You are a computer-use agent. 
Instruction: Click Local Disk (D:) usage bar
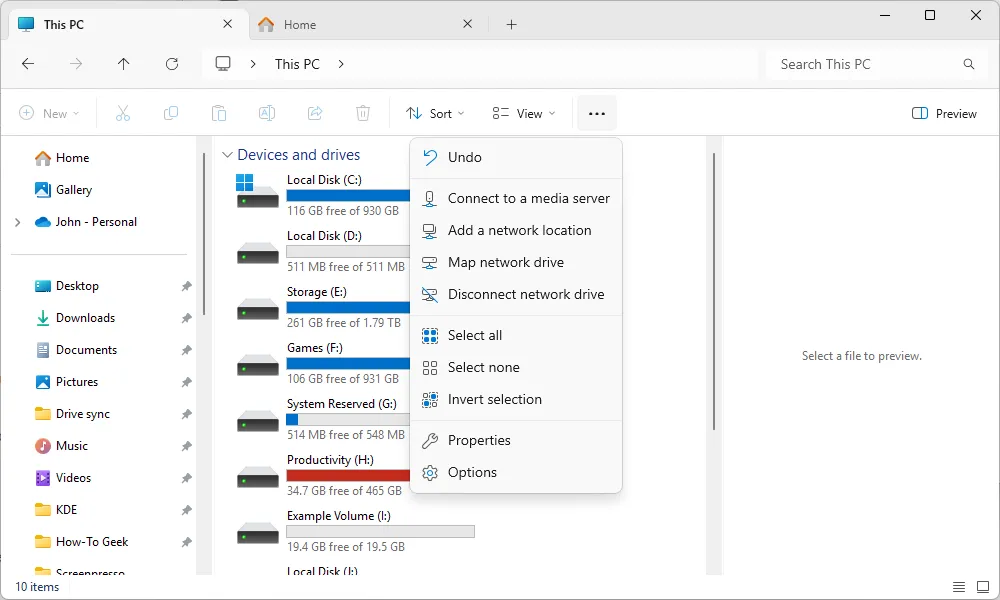point(348,251)
